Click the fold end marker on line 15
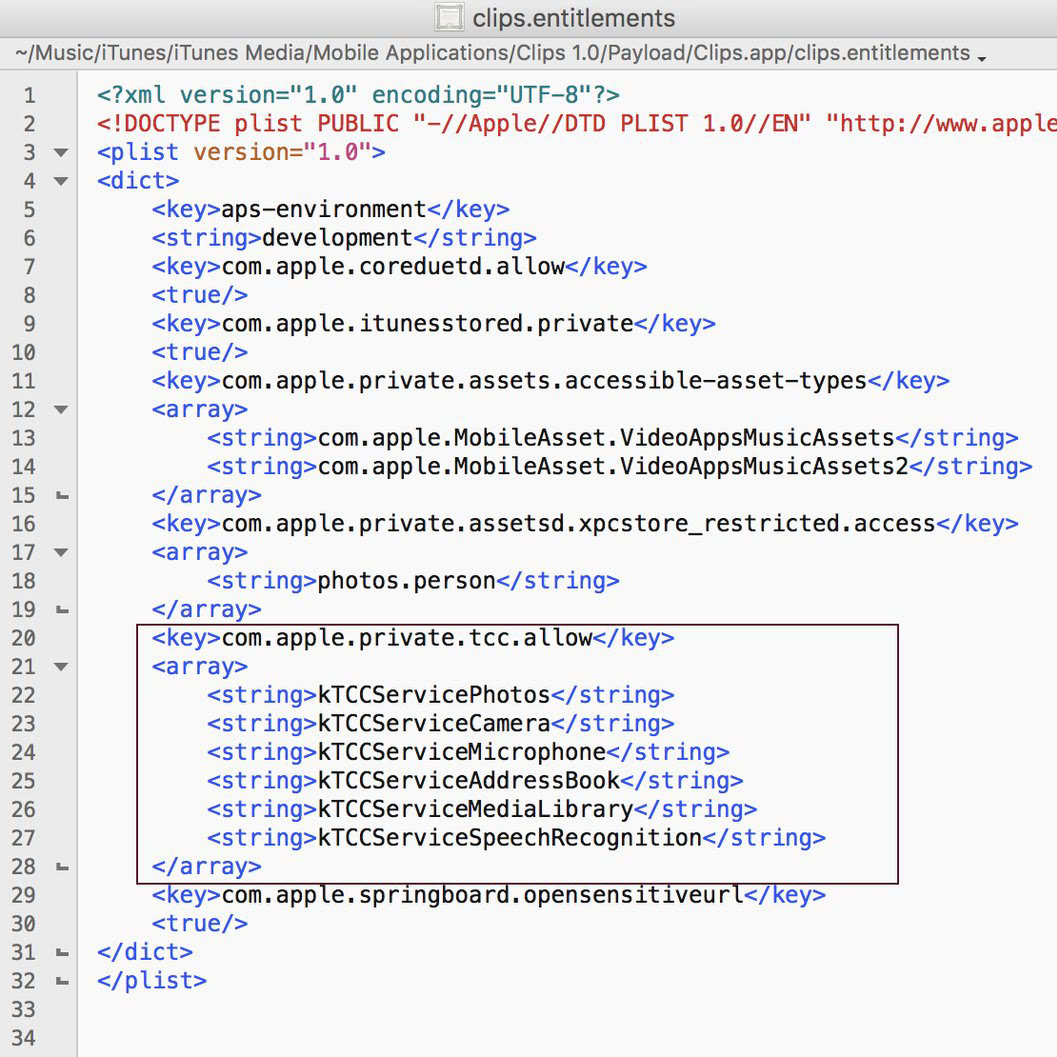 (62, 496)
